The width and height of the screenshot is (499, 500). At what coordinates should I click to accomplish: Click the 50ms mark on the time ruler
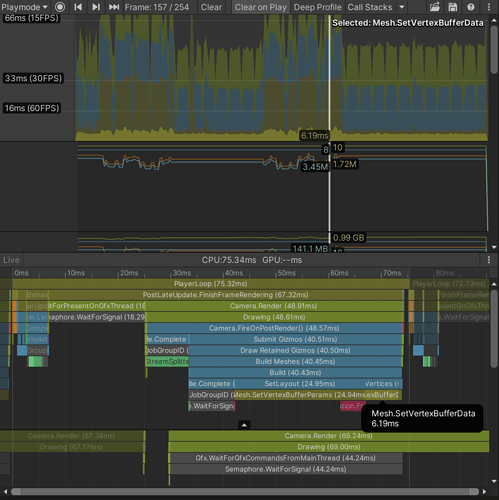tap(287, 273)
